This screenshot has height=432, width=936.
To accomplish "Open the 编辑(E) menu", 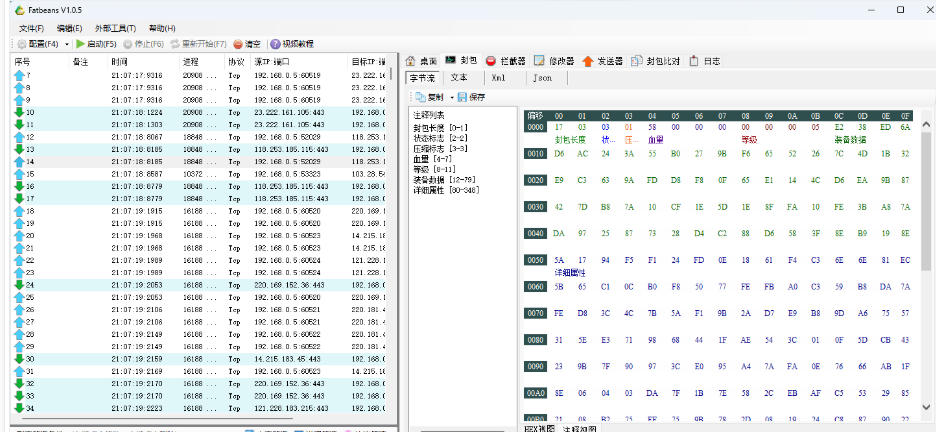I will click(69, 28).
